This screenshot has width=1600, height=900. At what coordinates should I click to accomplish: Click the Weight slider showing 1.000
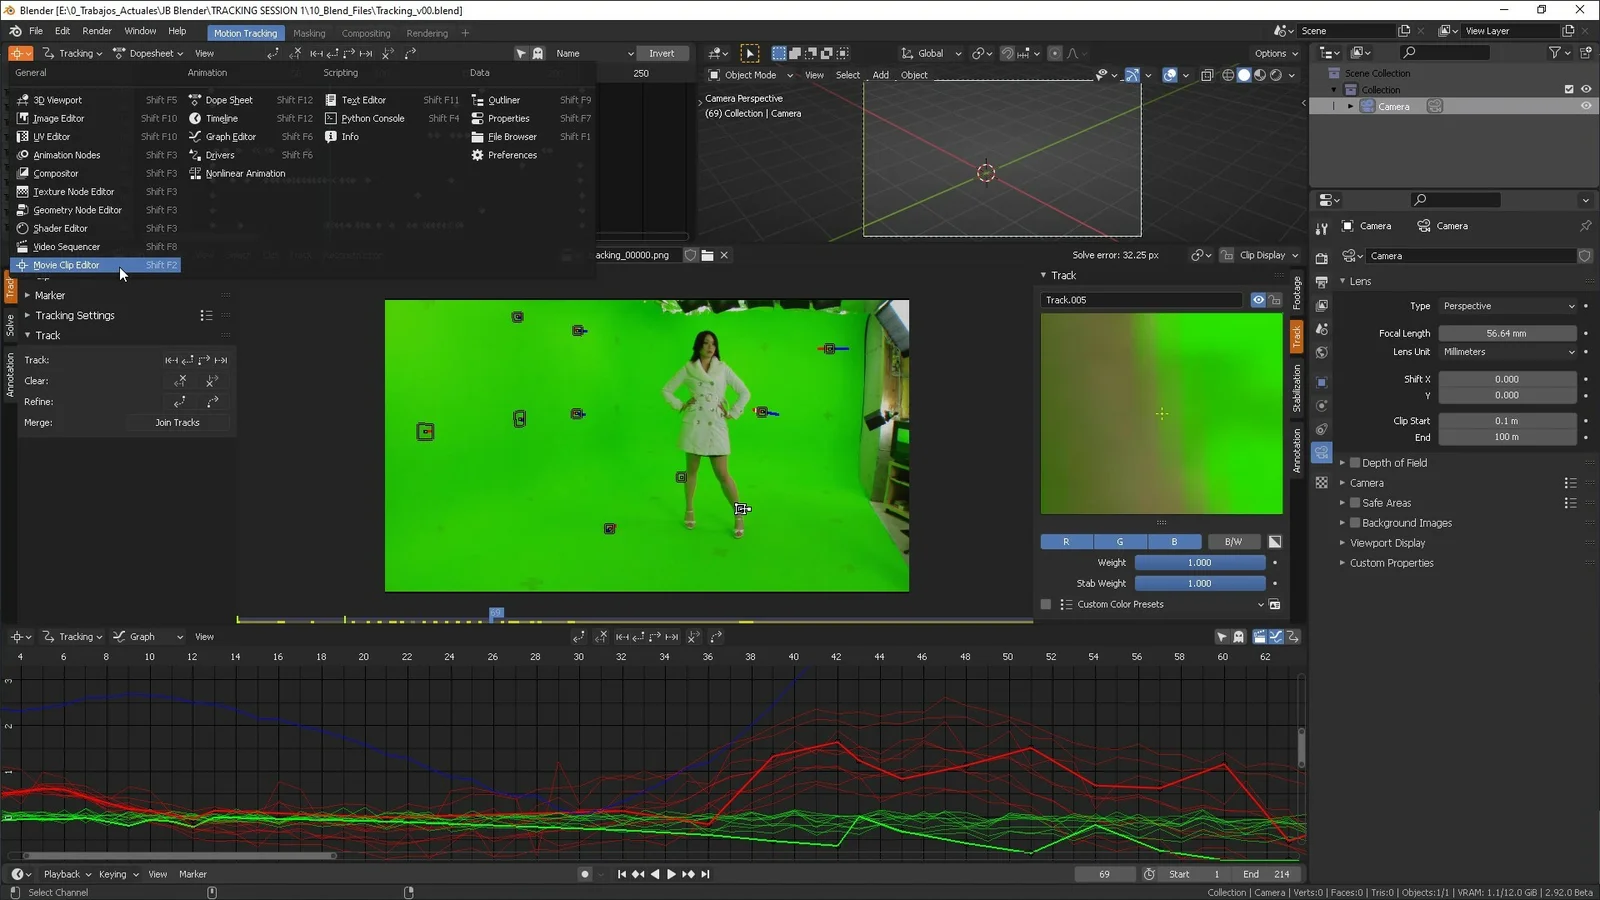[x=1199, y=562]
